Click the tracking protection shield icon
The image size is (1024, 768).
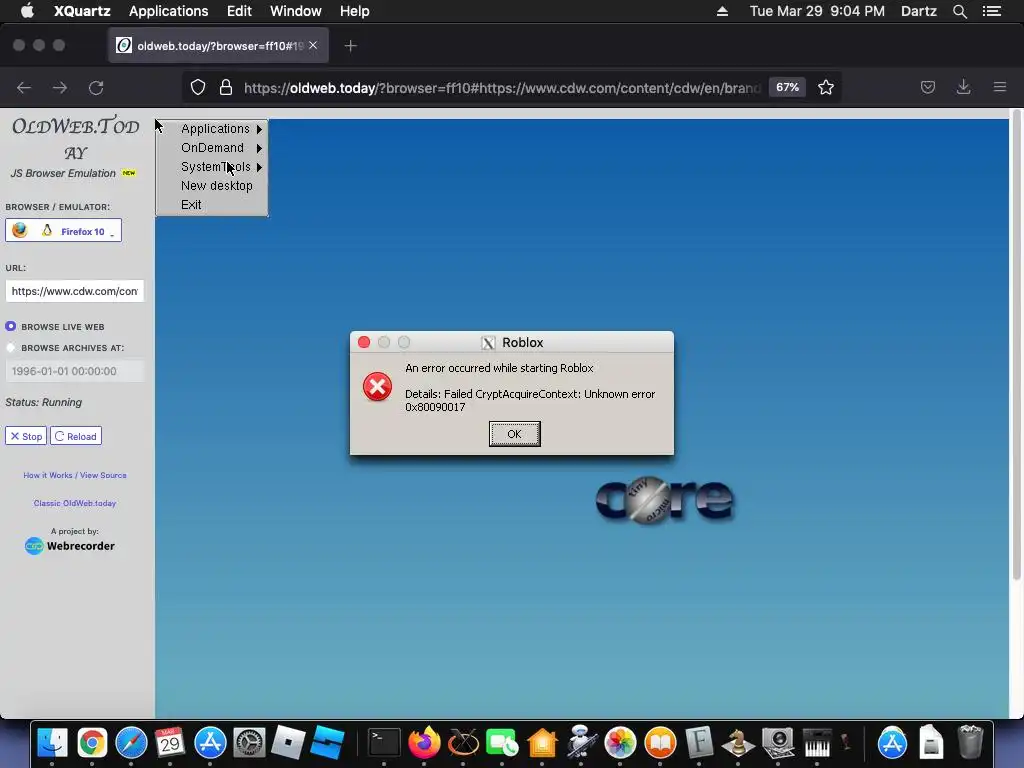[198, 88]
